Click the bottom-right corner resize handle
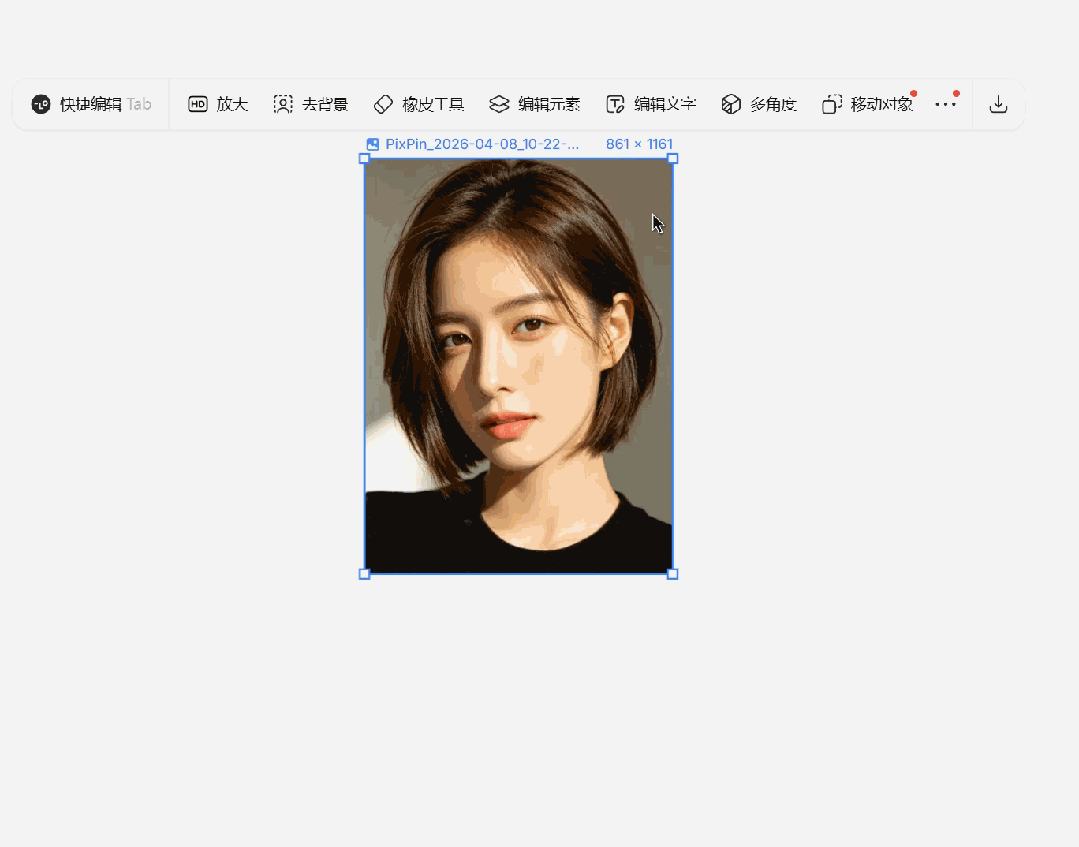This screenshot has width=1079, height=847. pos(673,574)
